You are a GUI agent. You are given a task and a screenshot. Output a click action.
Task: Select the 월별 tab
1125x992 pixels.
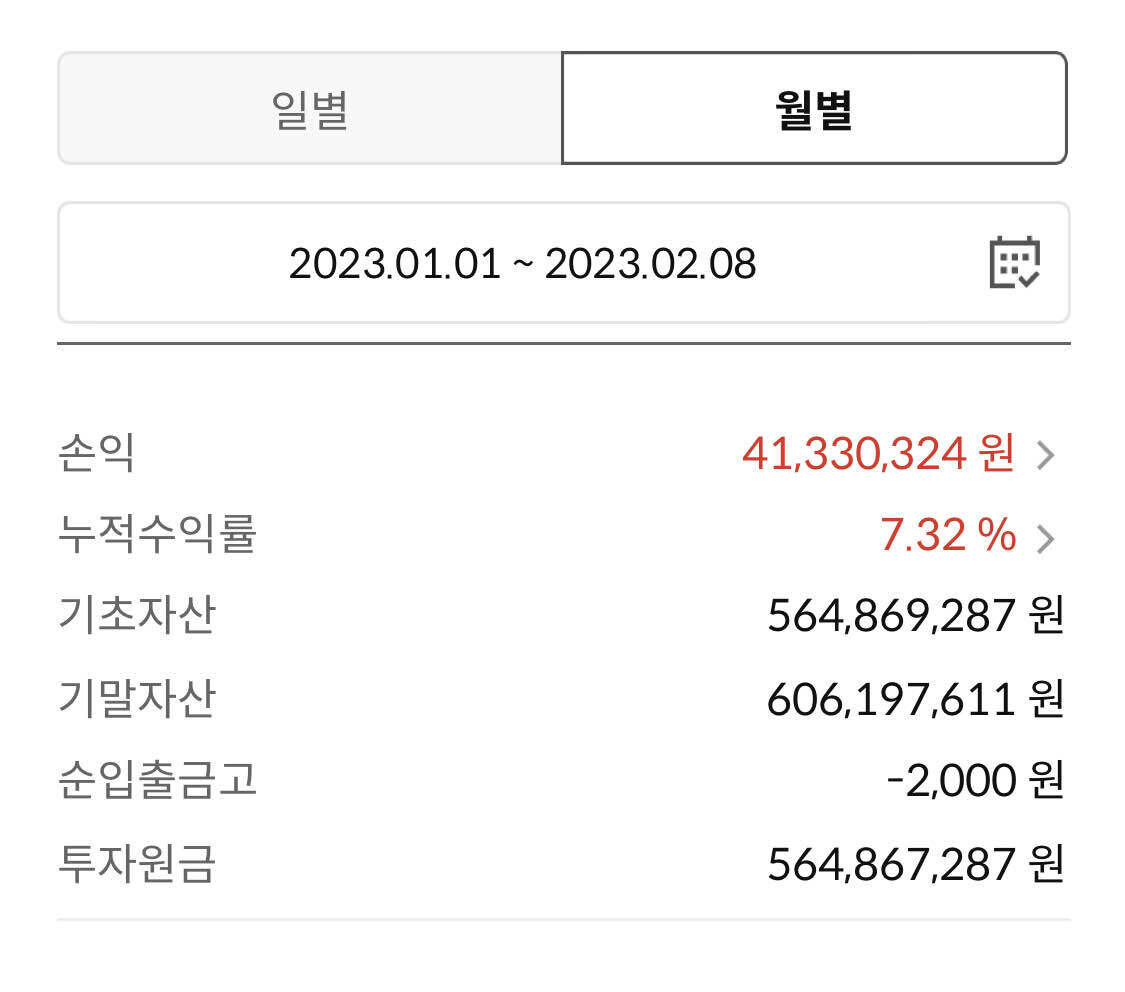point(815,109)
